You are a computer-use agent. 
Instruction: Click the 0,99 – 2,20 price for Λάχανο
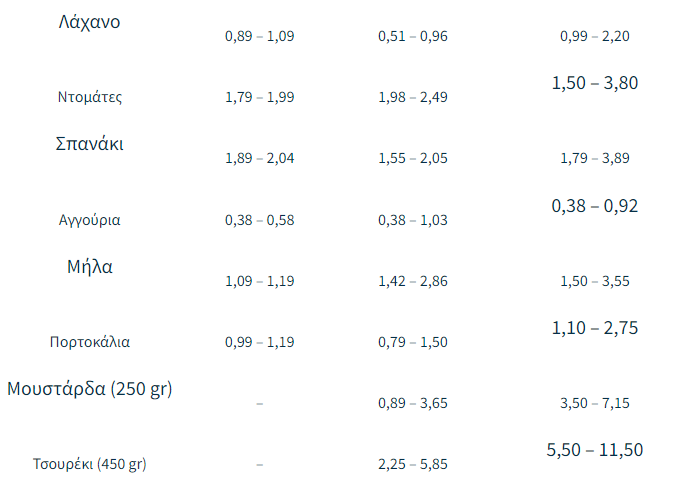click(595, 37)
